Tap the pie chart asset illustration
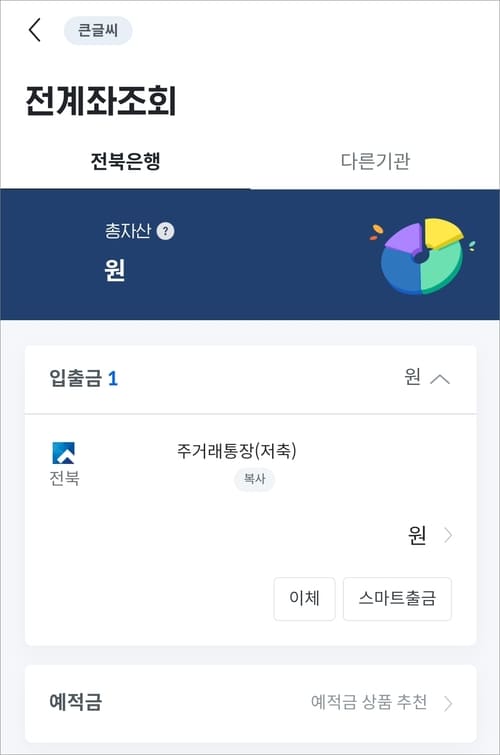This screenshot has height=755, width=500. coord(422,256)
